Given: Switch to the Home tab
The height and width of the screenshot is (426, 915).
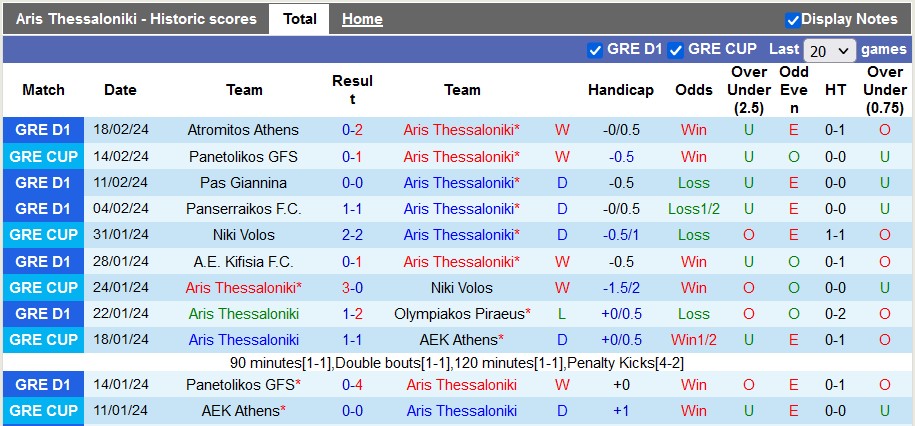Looking at the screenshot, I should point(362,19).
